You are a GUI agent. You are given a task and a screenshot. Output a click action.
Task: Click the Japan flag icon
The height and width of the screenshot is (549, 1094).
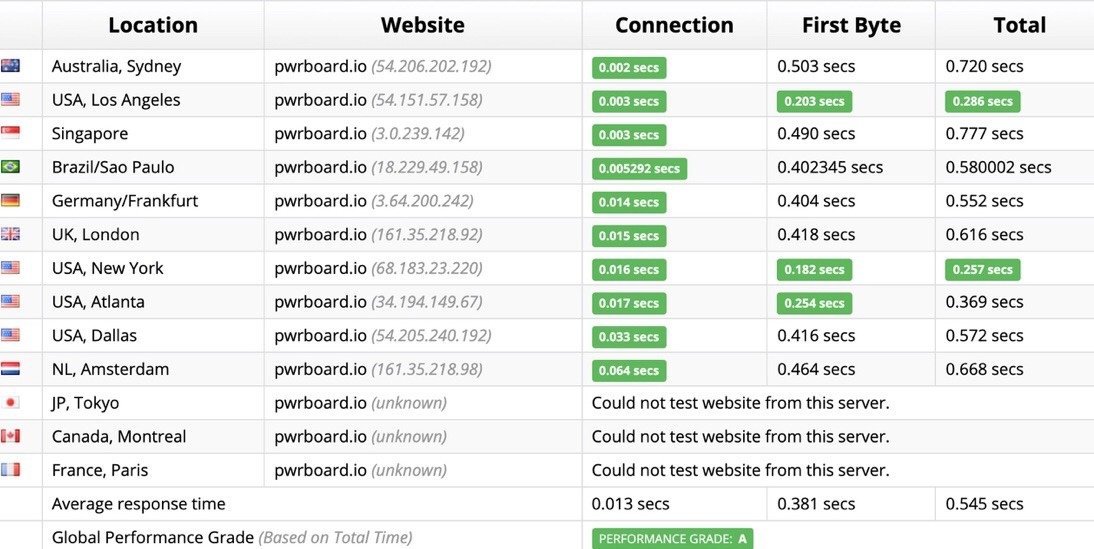click(10, 403)
